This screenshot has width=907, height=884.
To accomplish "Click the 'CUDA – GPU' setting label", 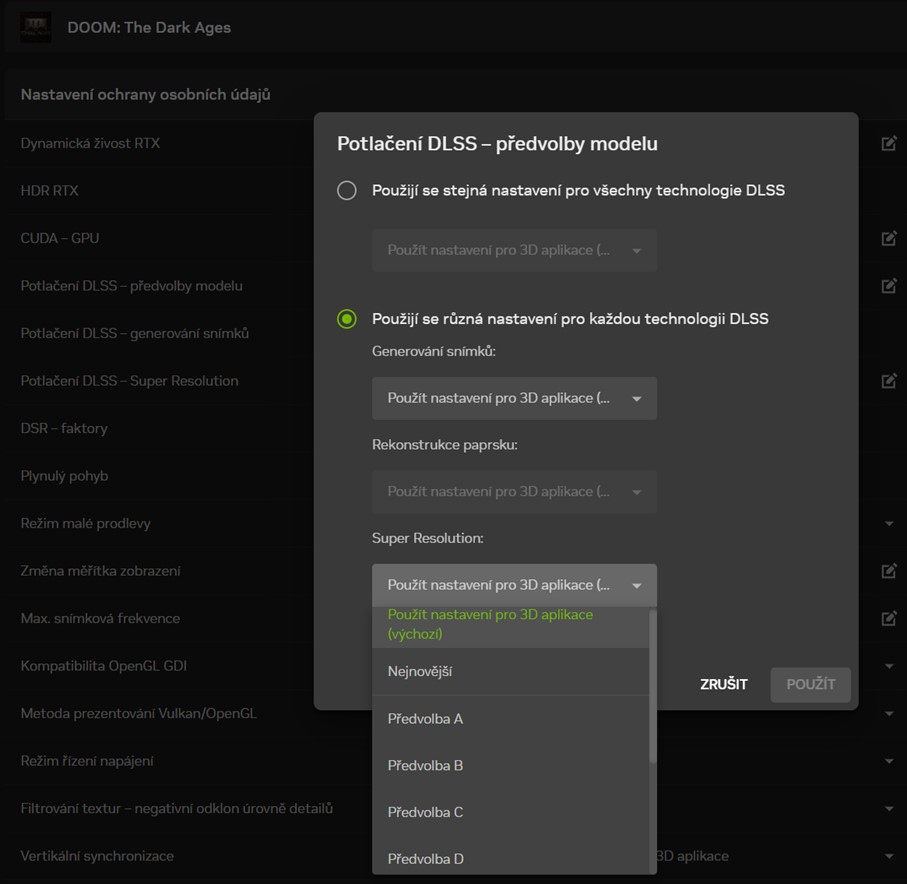I will point(60,238).
